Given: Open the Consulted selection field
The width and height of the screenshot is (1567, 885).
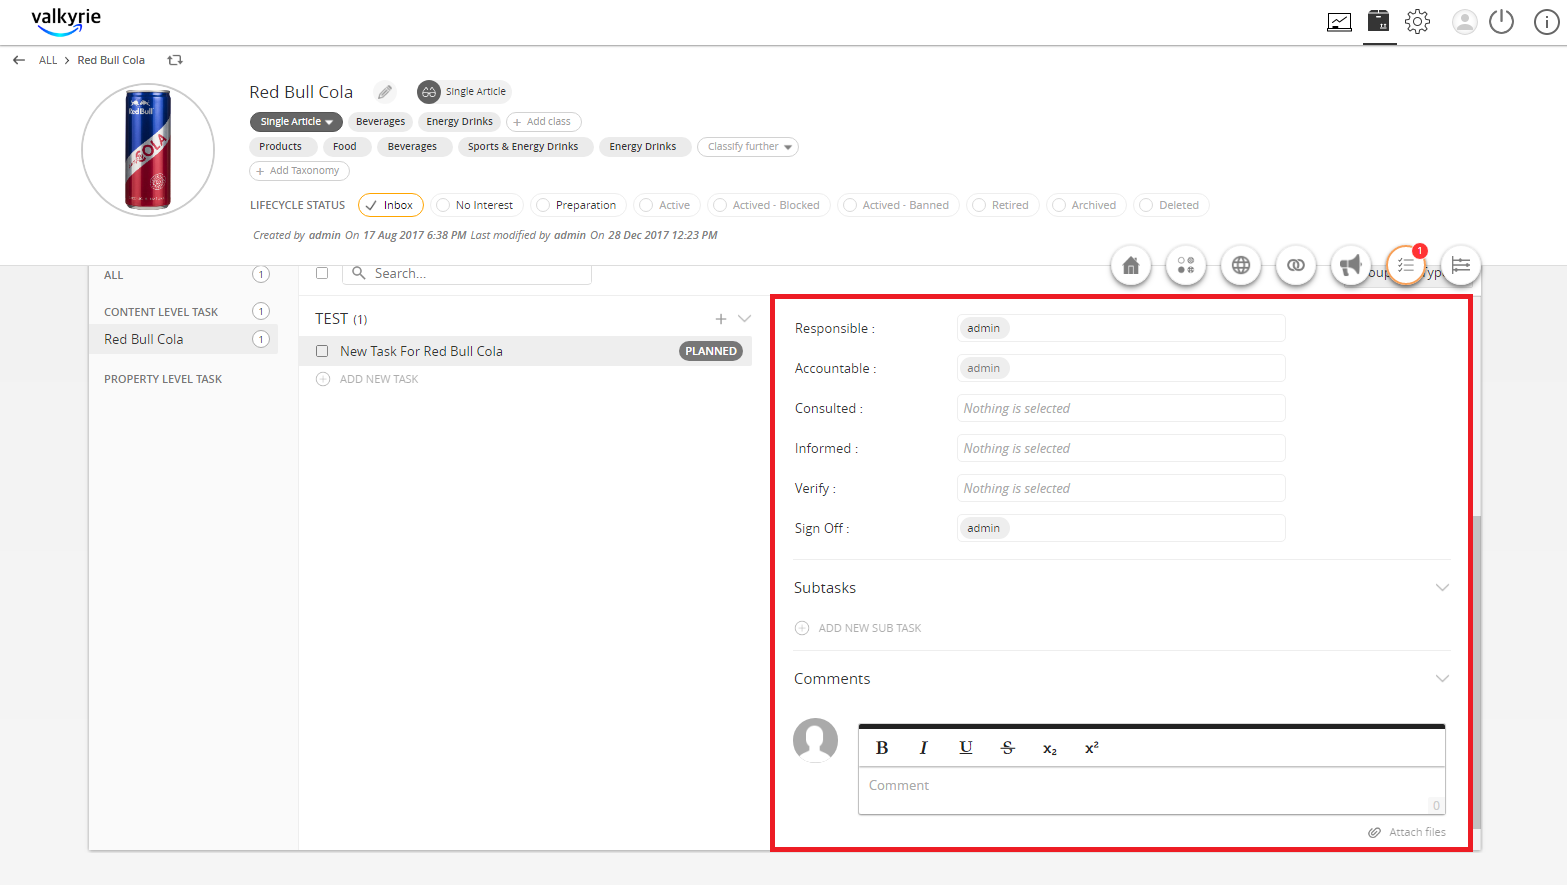Looking at the screenshot, I should pyautogui.click(x=1121, y=408).
